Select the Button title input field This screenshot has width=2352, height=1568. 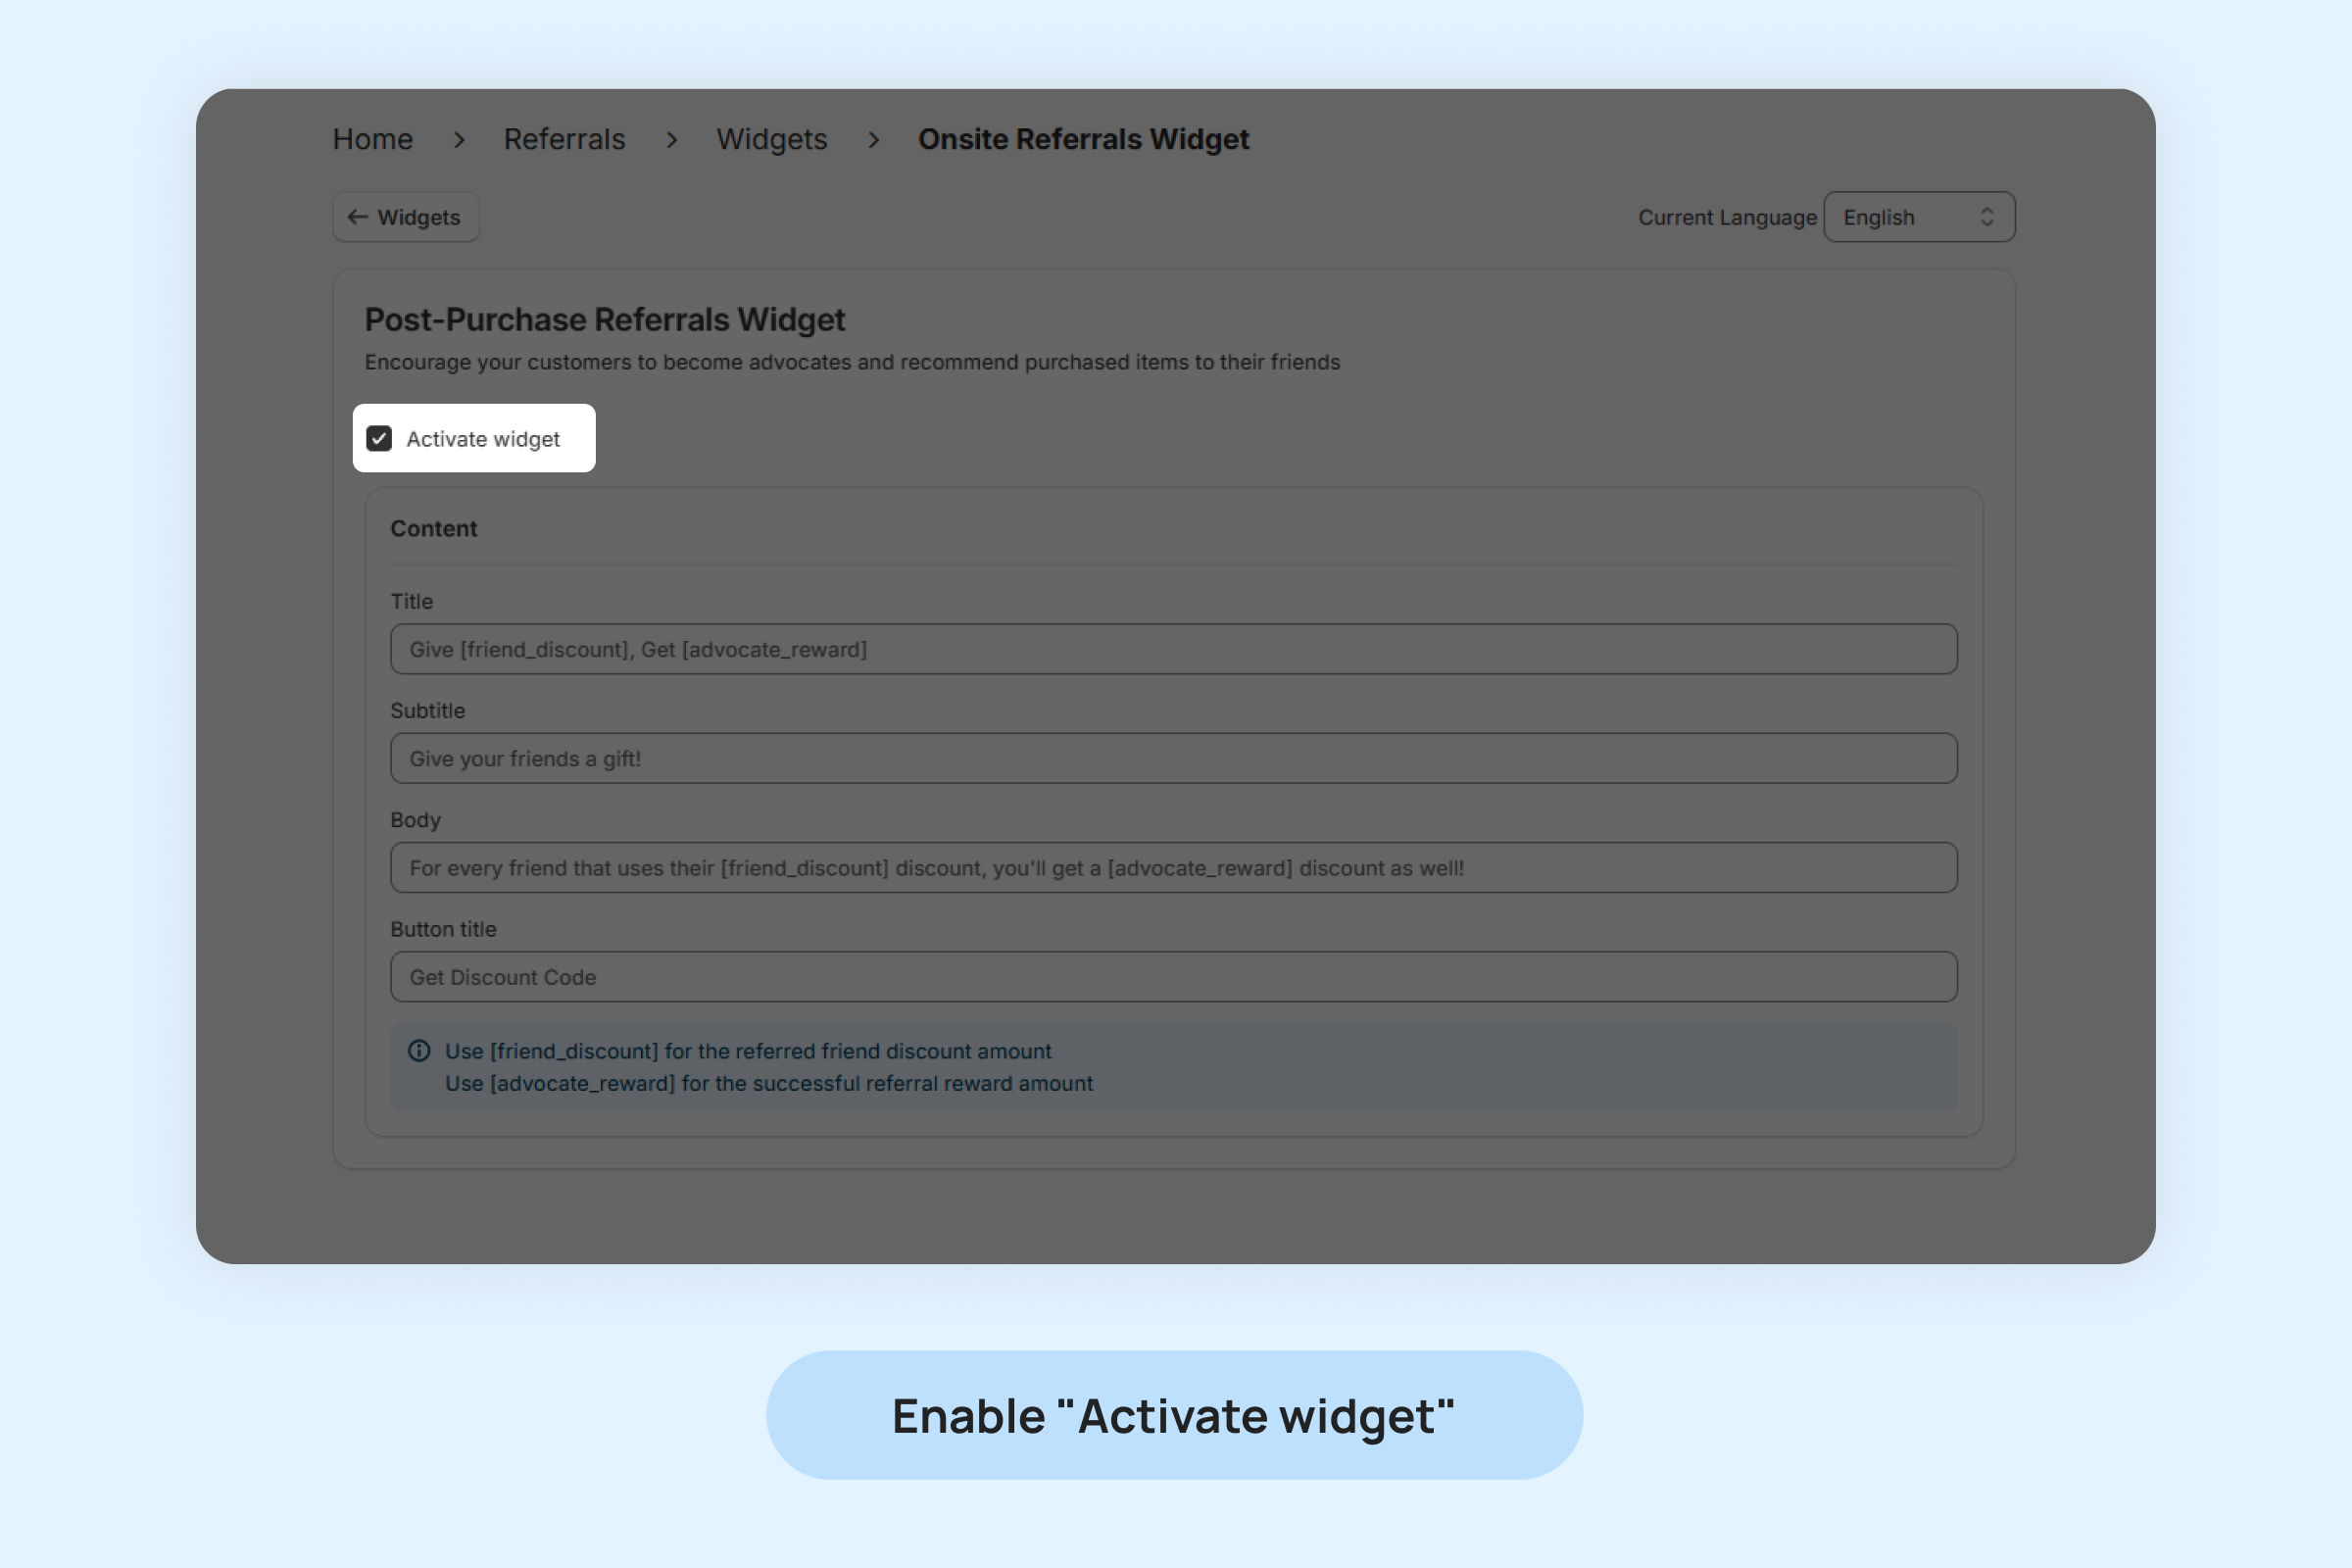[1173, 977]
